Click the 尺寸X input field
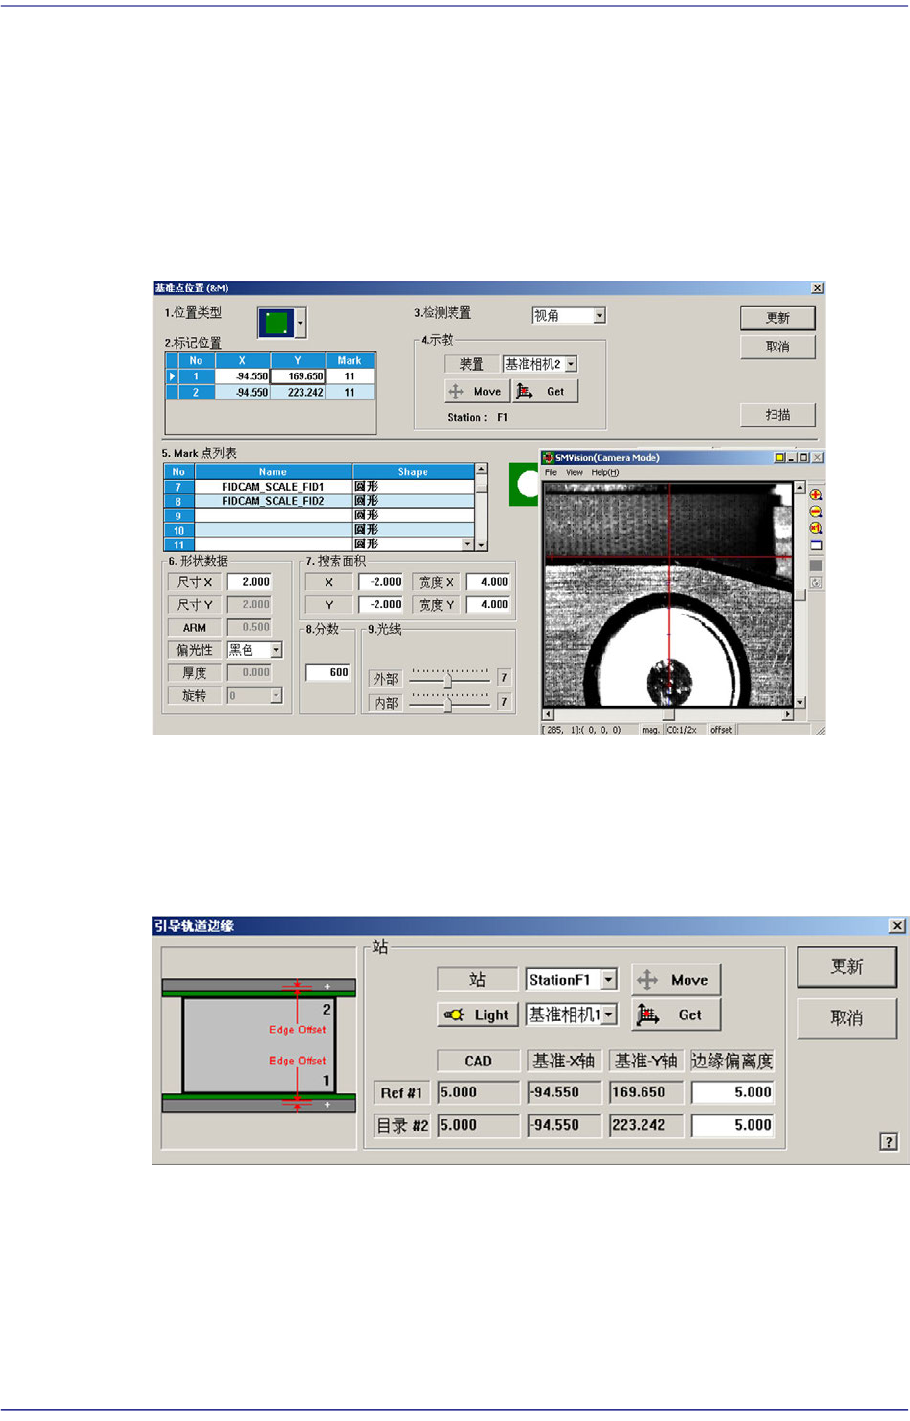 pos(249,582)
